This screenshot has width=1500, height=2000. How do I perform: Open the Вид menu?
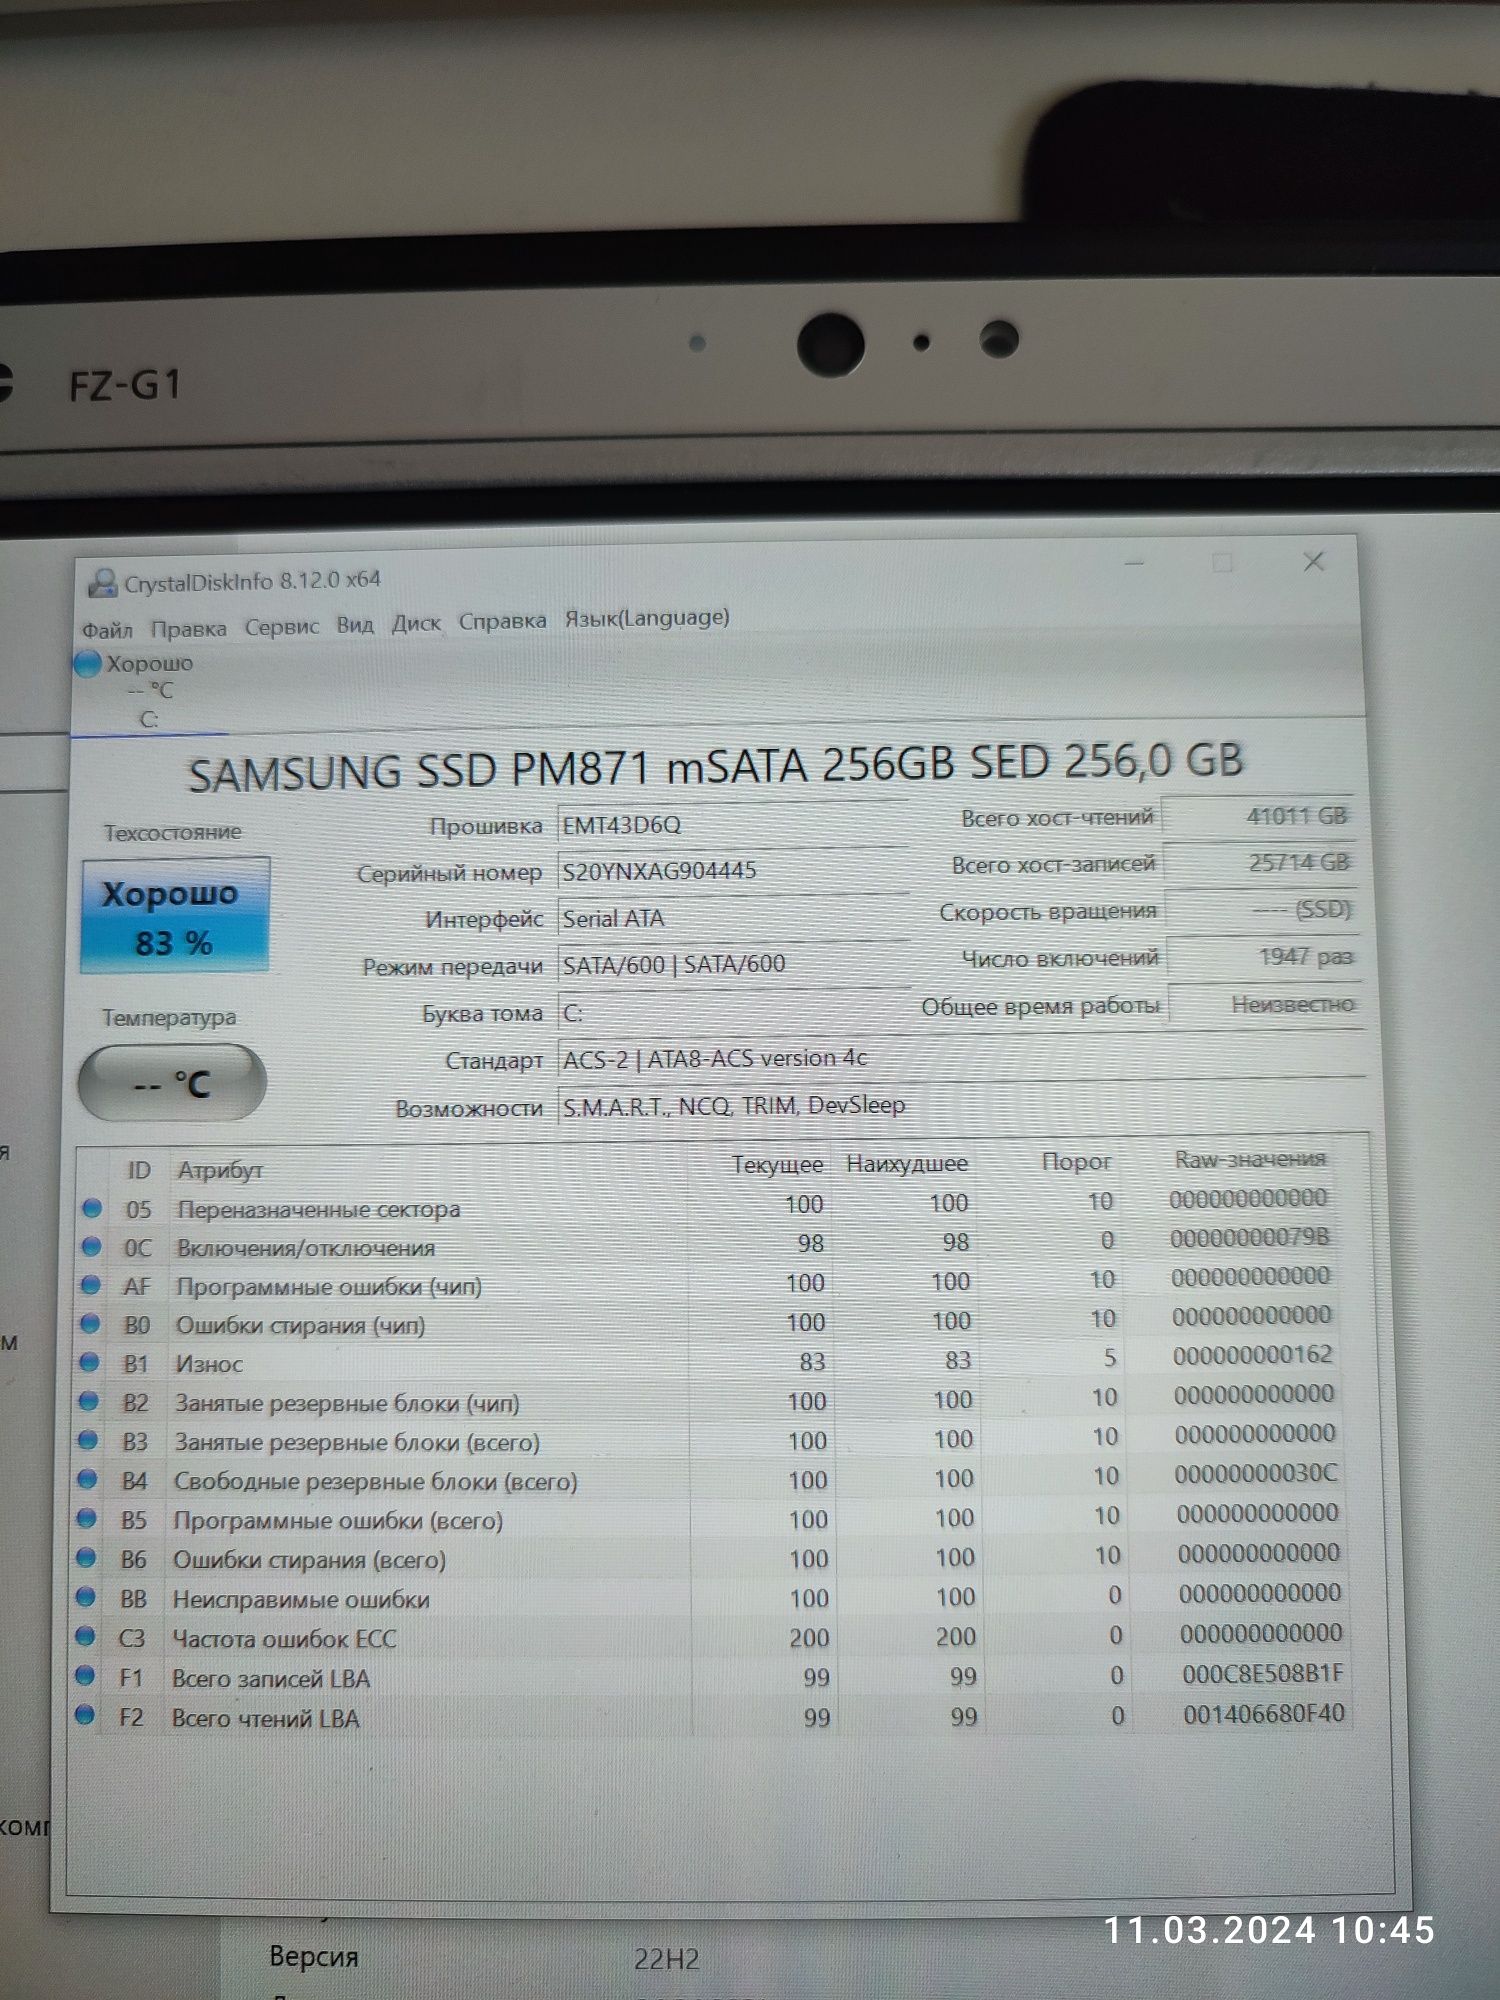pyautogui.click(x=355, y=625)
